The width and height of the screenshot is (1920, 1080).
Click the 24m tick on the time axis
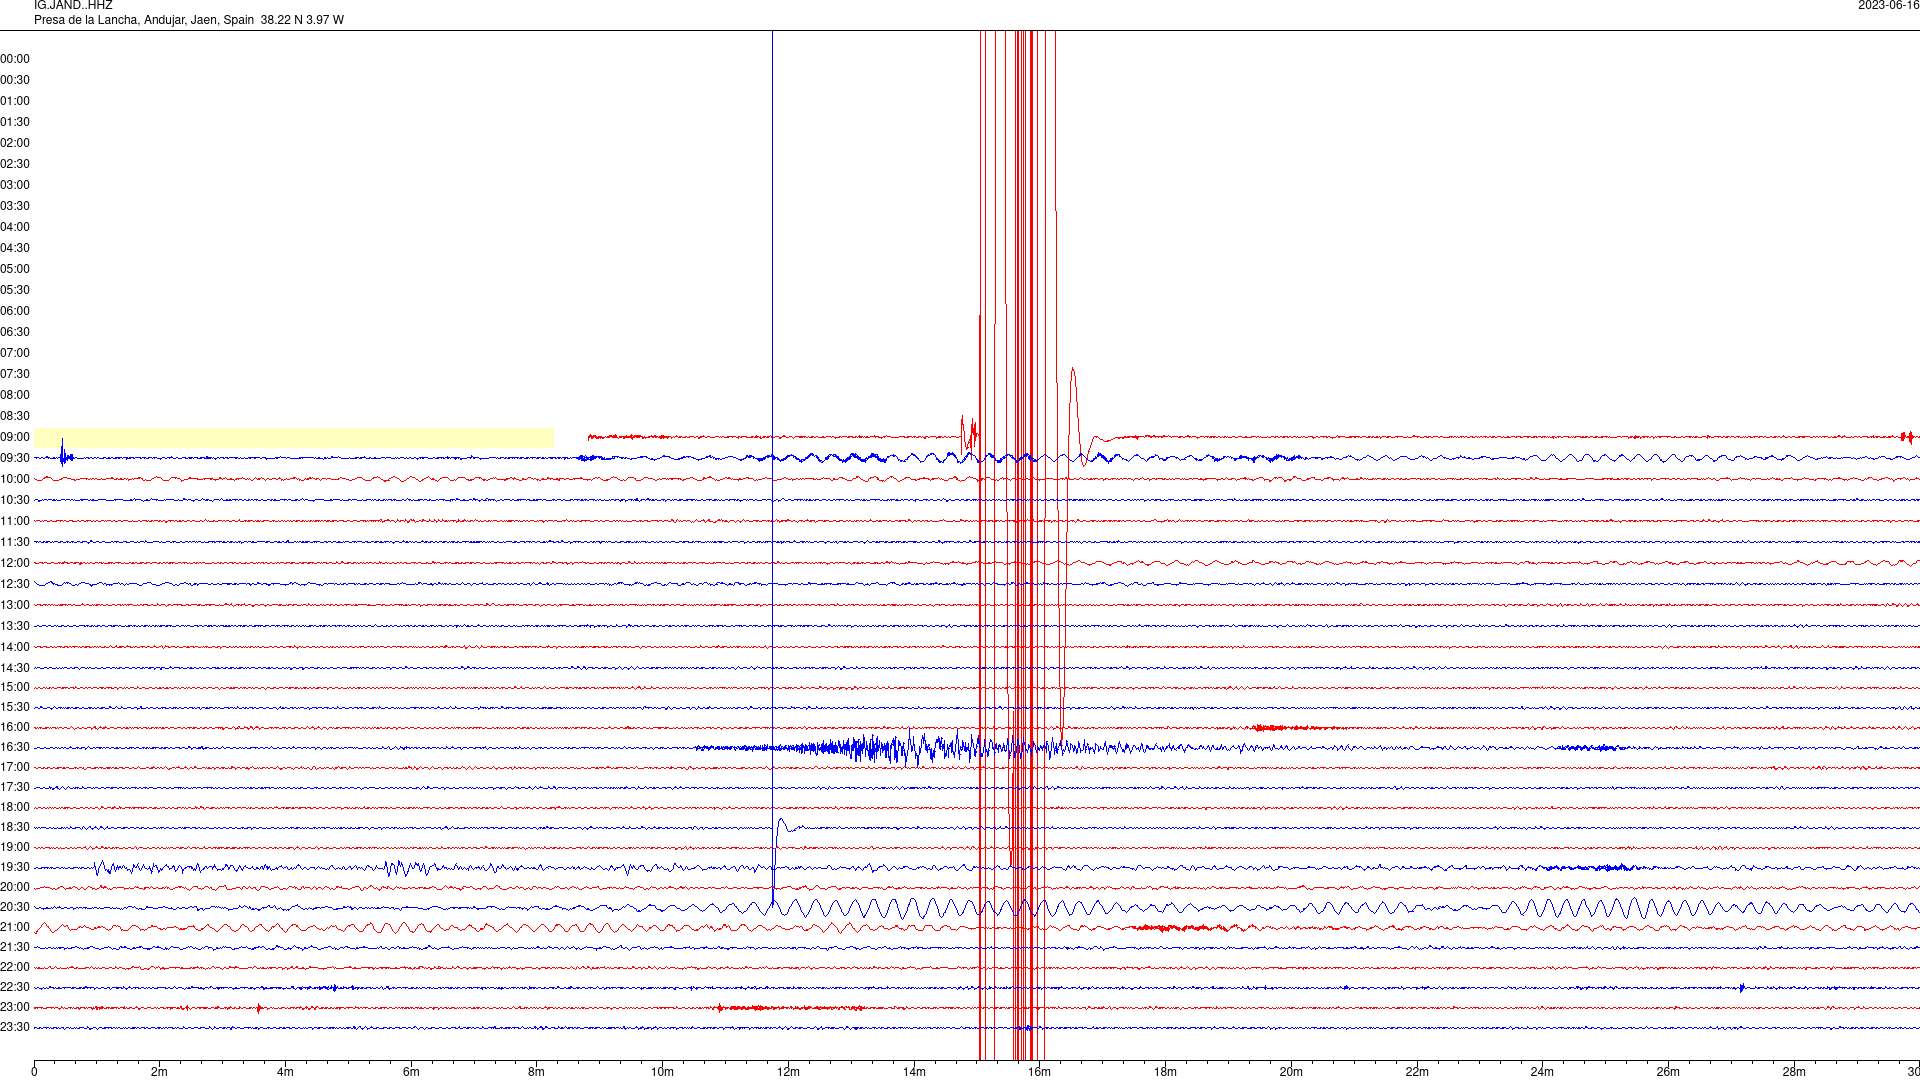coord(1542,1072)
